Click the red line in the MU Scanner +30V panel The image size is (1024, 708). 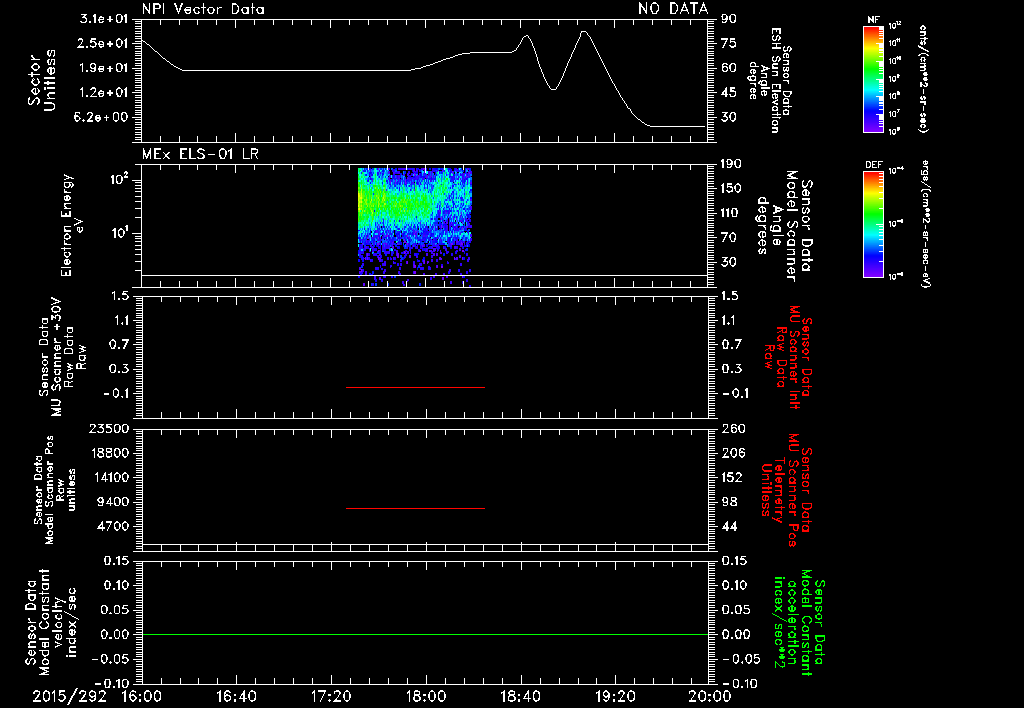click(415, 387)
